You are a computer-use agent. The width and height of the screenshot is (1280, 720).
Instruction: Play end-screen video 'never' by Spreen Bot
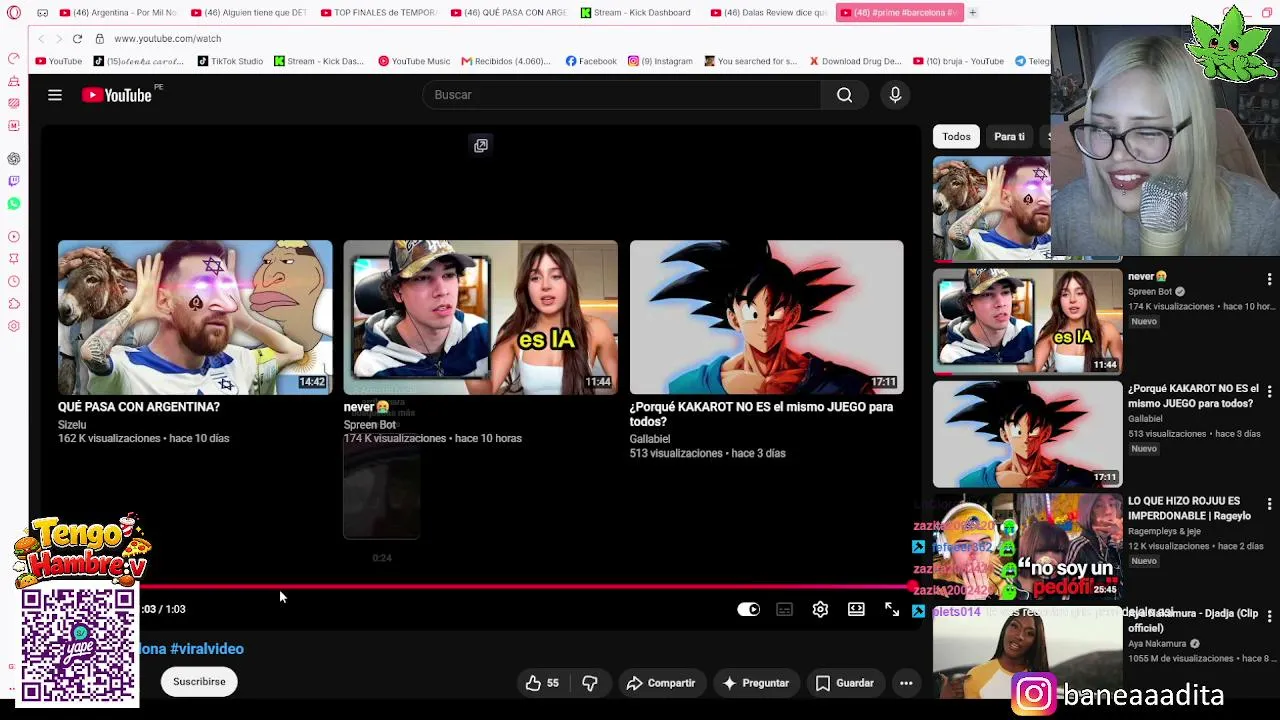[x=481, y=317]
